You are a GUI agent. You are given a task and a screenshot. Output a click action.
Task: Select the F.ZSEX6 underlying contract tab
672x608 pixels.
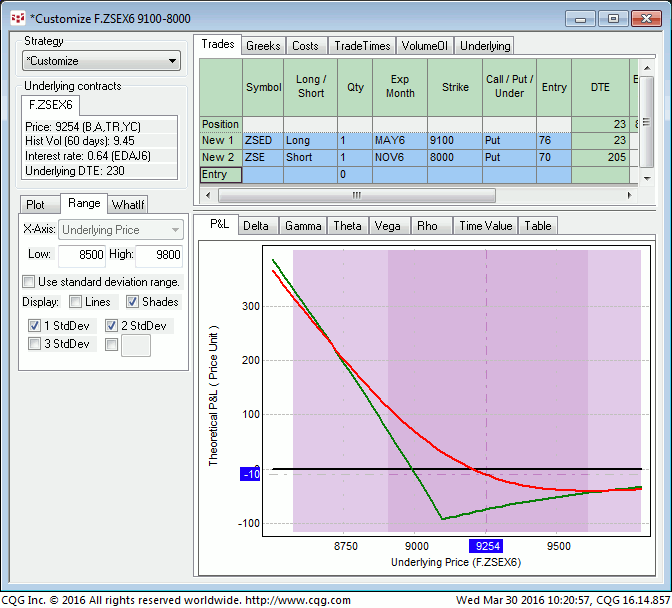click(x=51, y=105)
